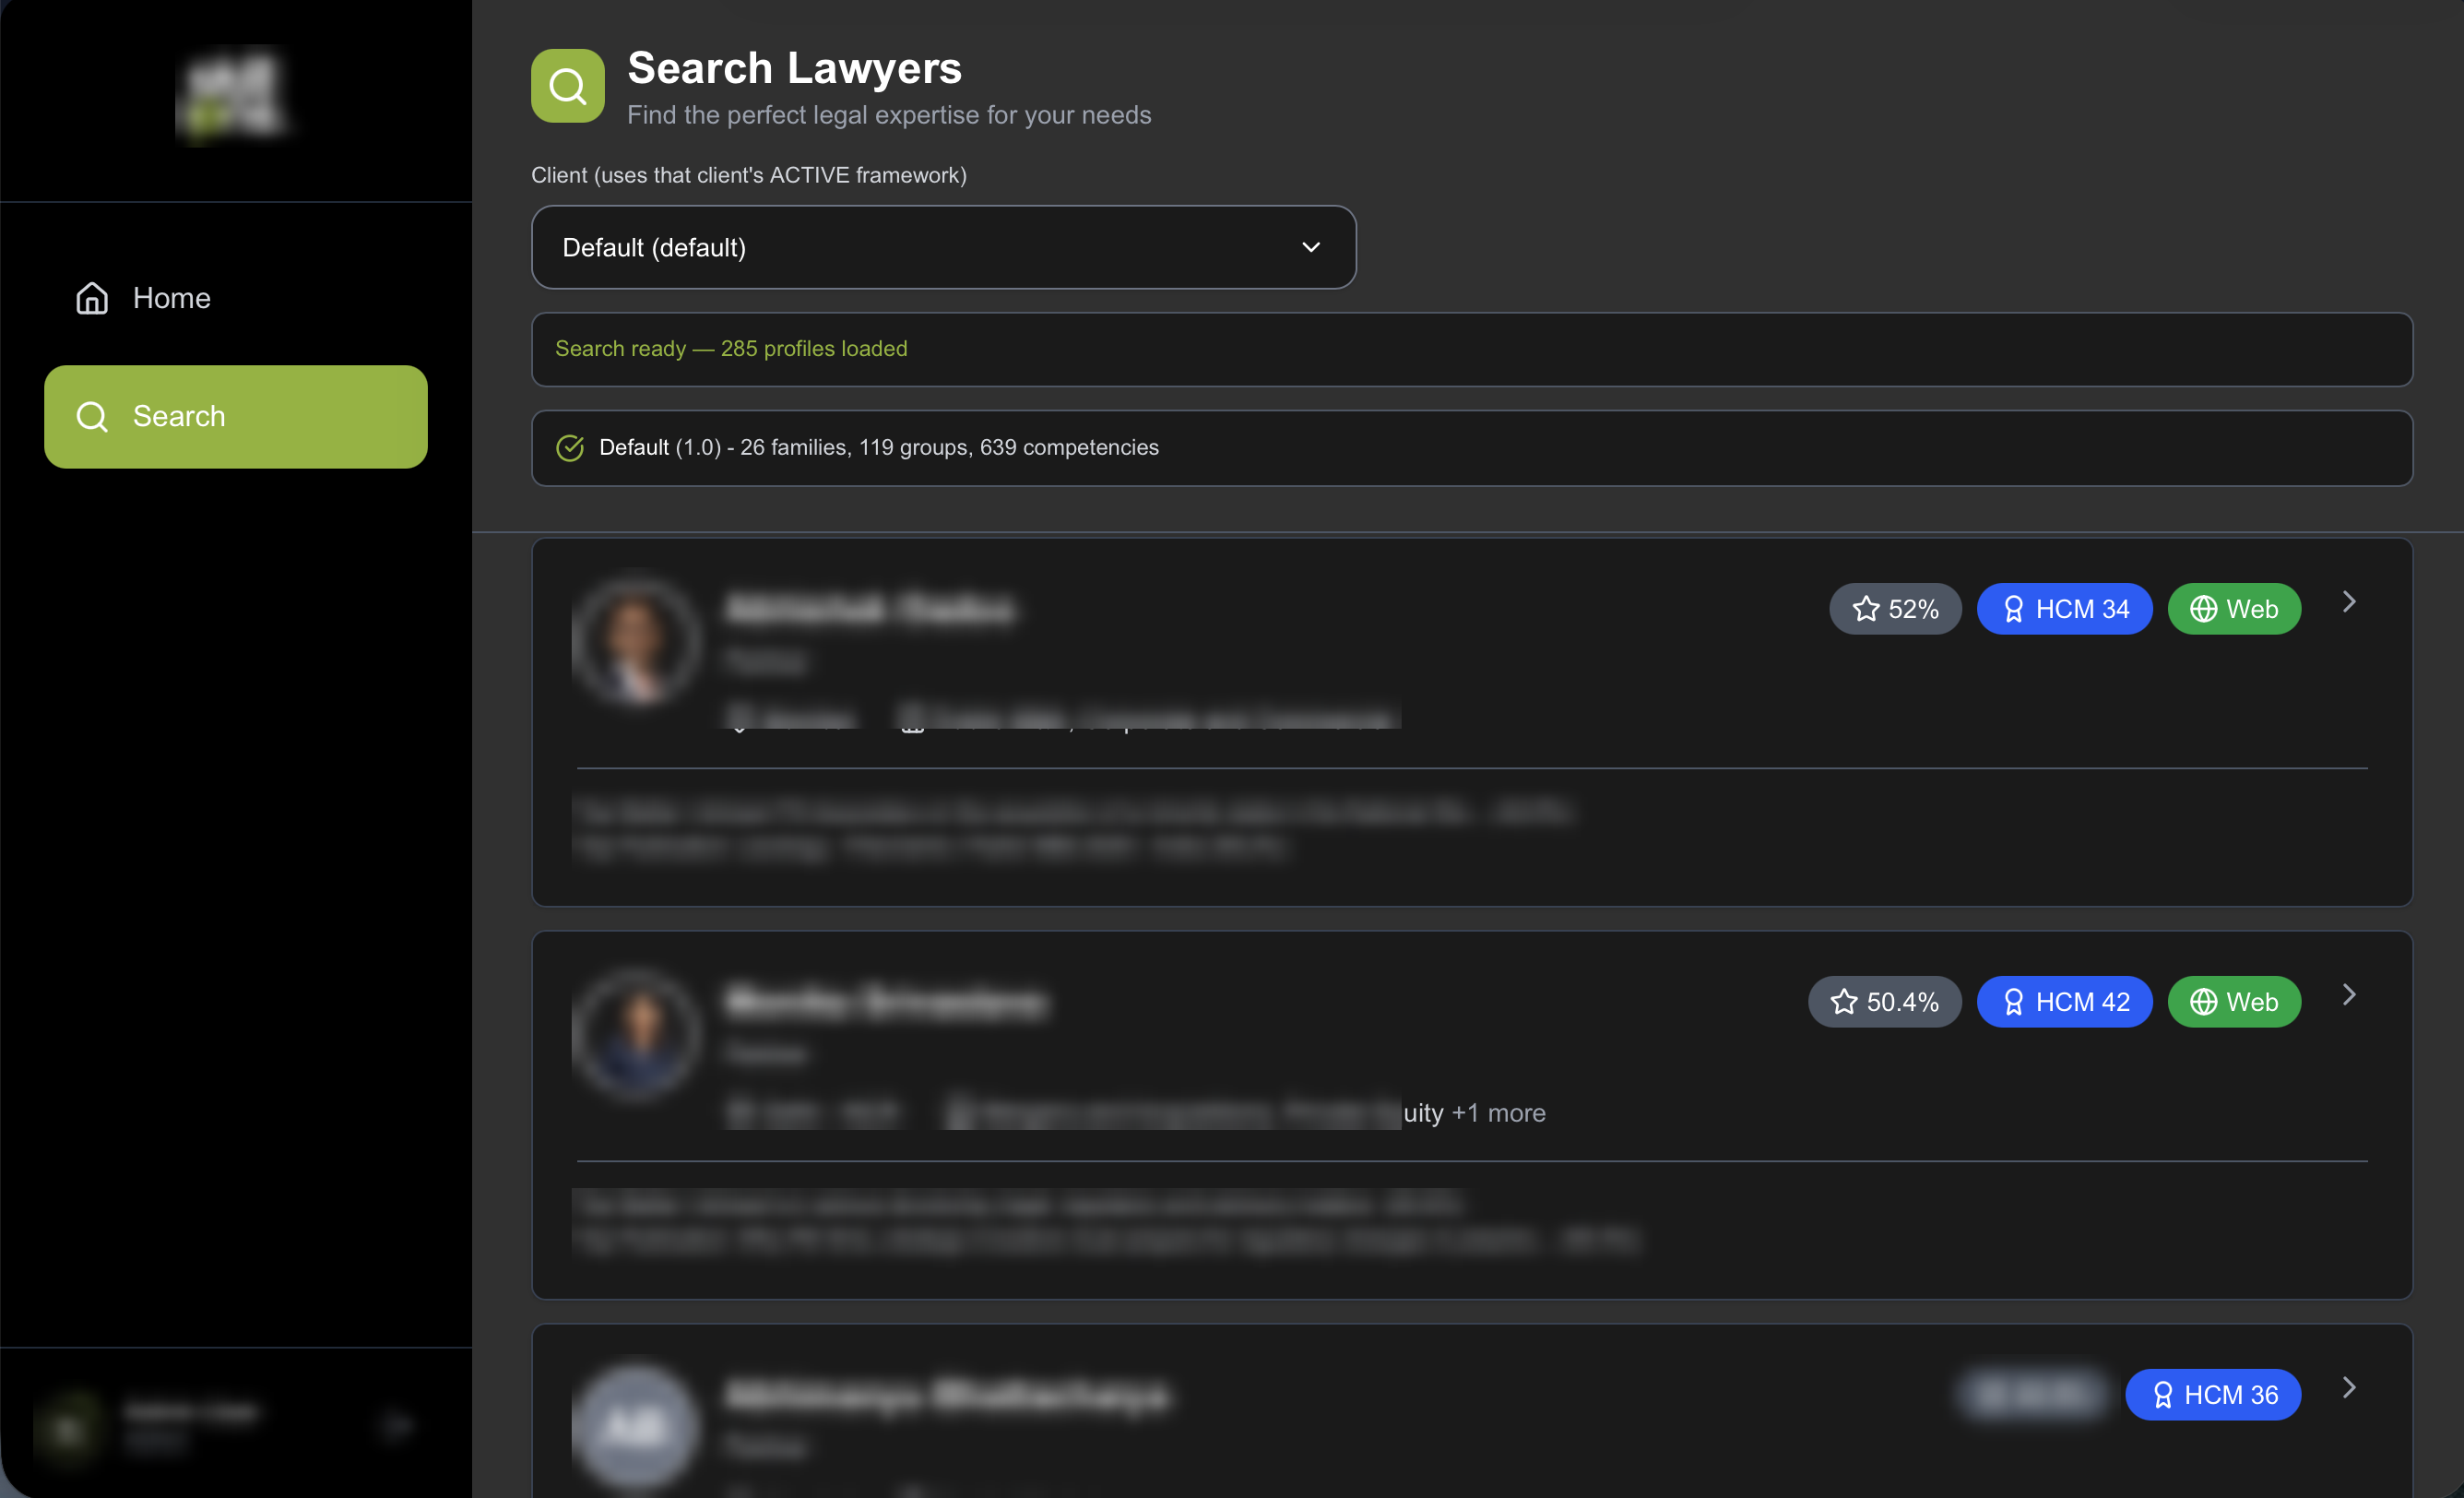
Task: Open the Default (default) client dropdown
Action: 943,247
